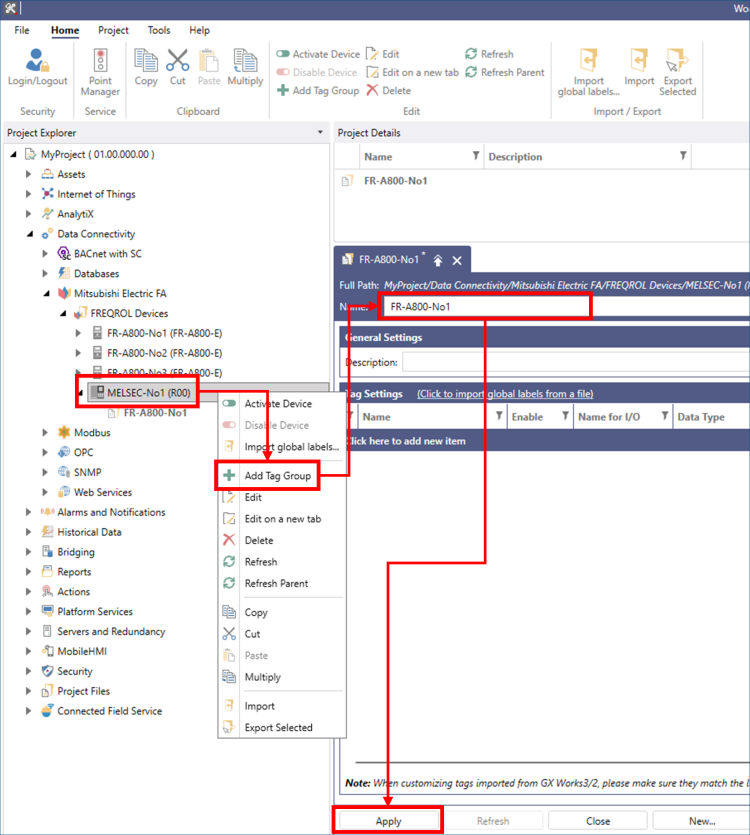Click the Export Selected ribbon icon
This screenshot has width=750, height=835.
click(678, 72)
